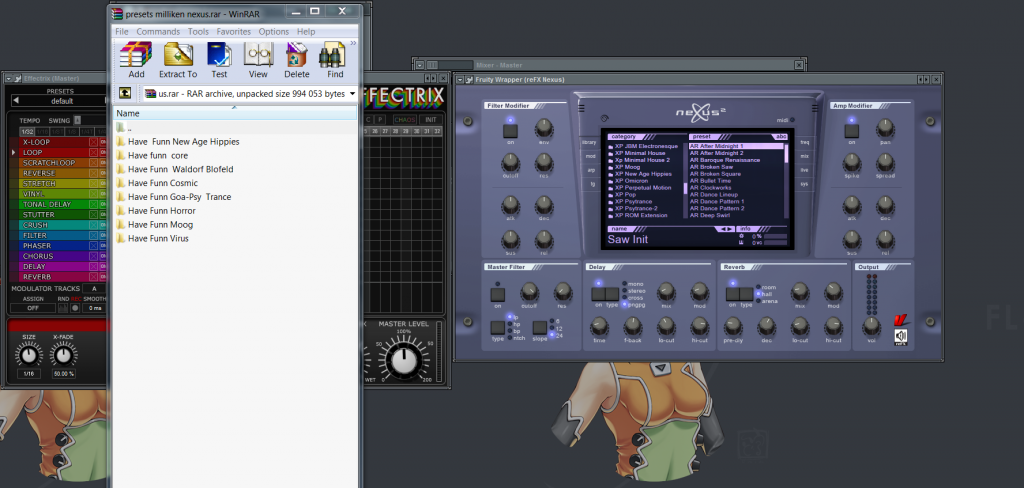Screen dimensions: 1024x488
Task: Open the Mixer window menu arrow
Action: click(x=420, y=65)
